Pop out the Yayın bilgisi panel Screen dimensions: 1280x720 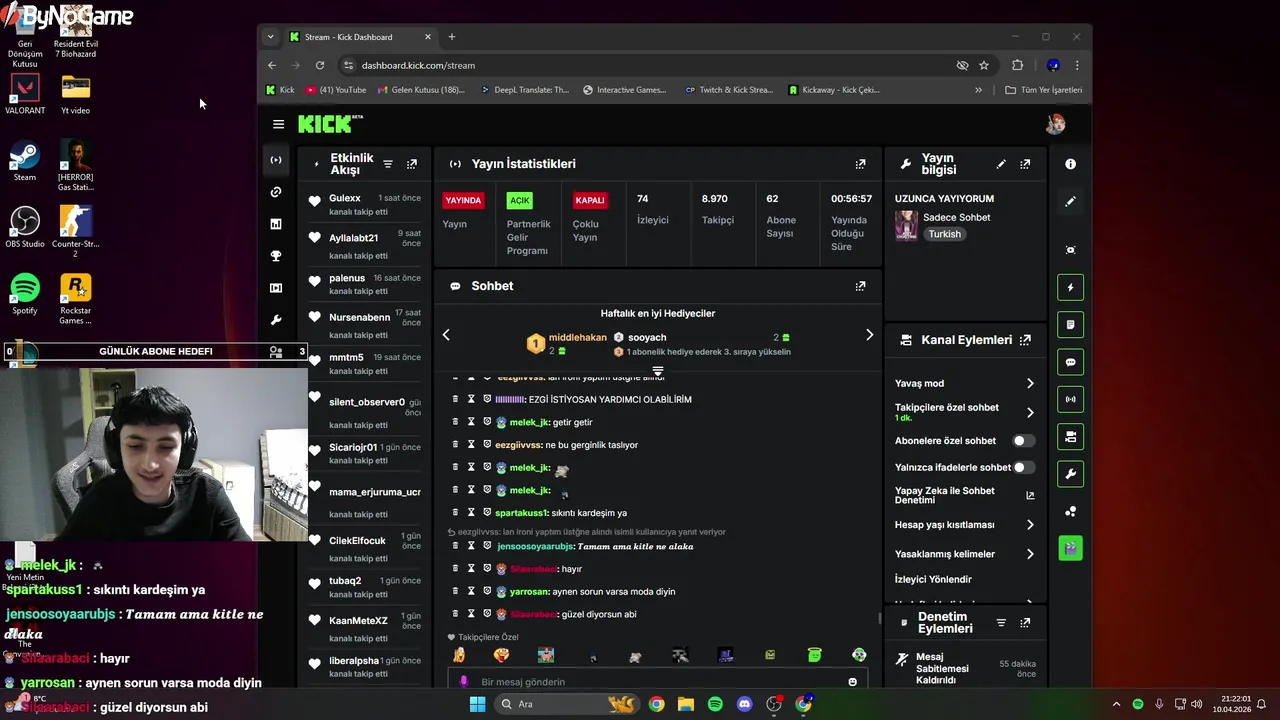(1025, 164)
